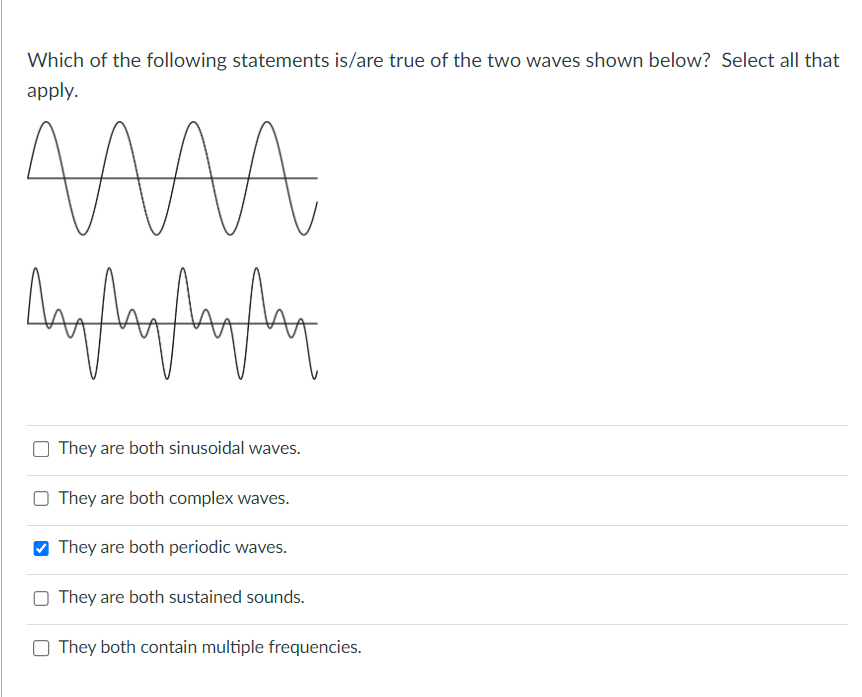Click the multiple frequencies answer label
The height and width of the screenshot is (697, 862).
[209, 647]
